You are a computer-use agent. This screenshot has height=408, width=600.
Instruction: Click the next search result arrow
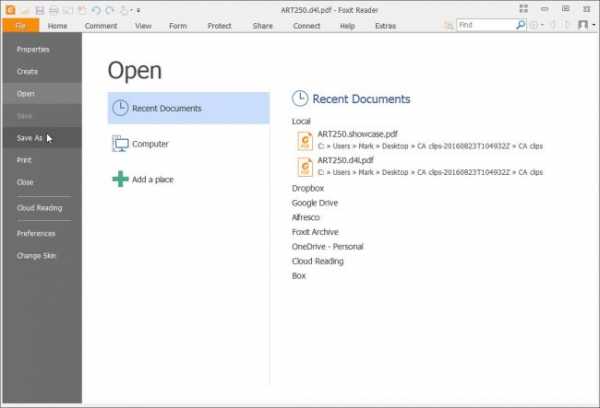pos(567,25)
